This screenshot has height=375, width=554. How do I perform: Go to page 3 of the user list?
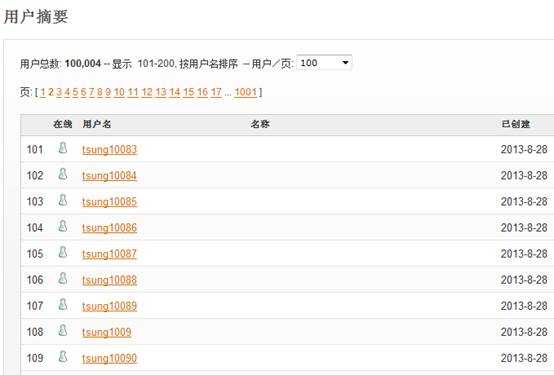(59, 92)
